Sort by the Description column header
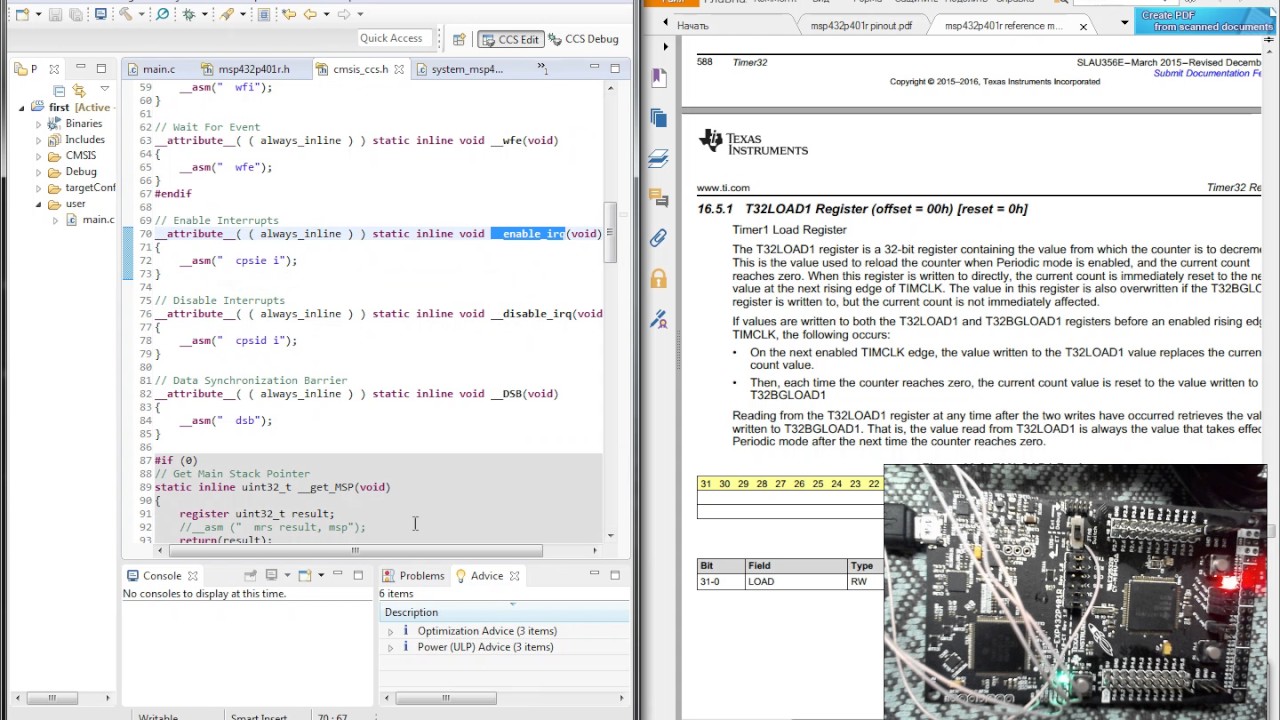The height and width of the screenshot is (720, 1280). 503,612
